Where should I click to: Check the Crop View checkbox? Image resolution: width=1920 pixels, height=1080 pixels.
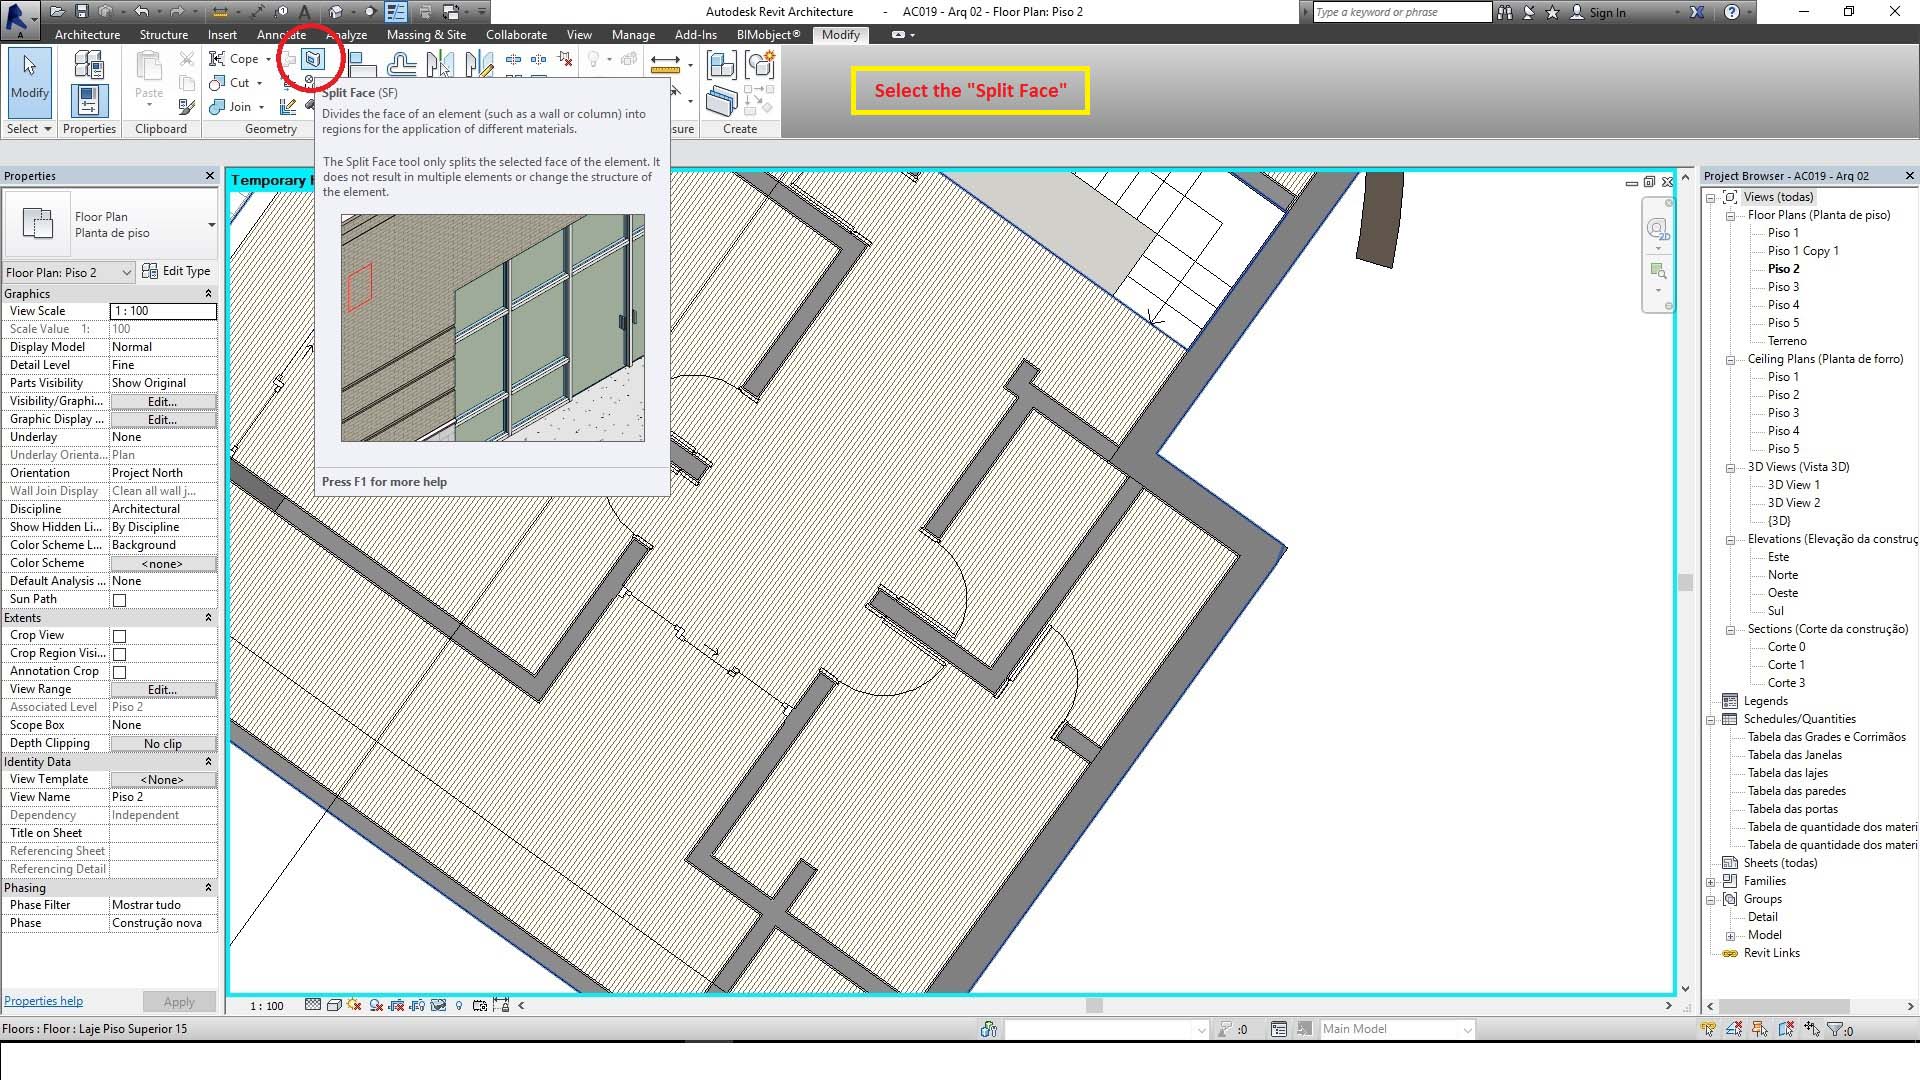click(120, 636)
